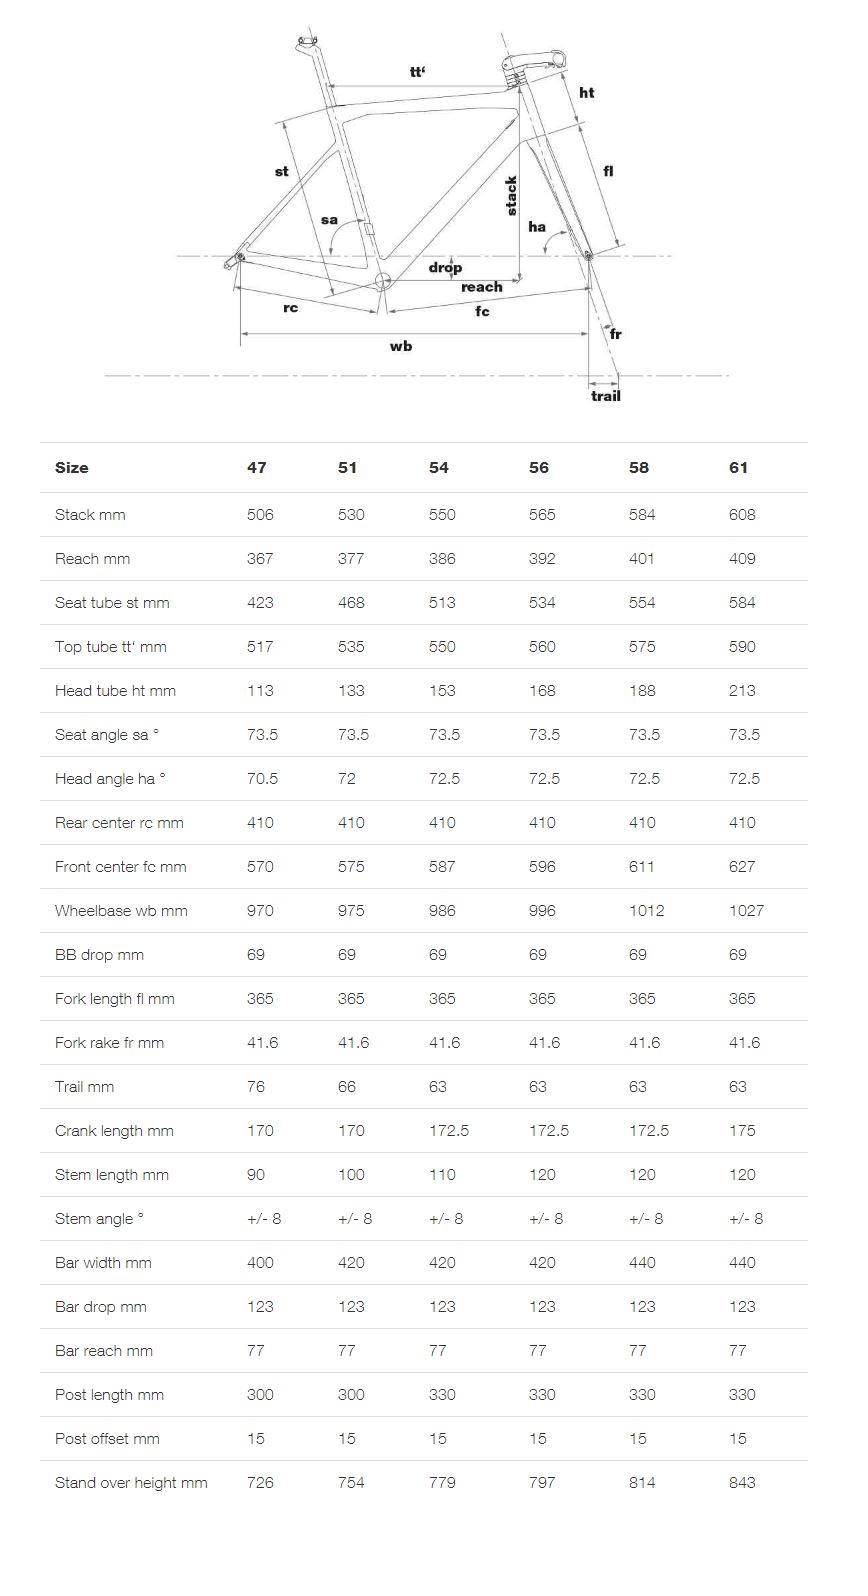Click the vertical 'stack' label in diagram
This screenshot has height=1596, width=868.
click(x=511, y=196)
